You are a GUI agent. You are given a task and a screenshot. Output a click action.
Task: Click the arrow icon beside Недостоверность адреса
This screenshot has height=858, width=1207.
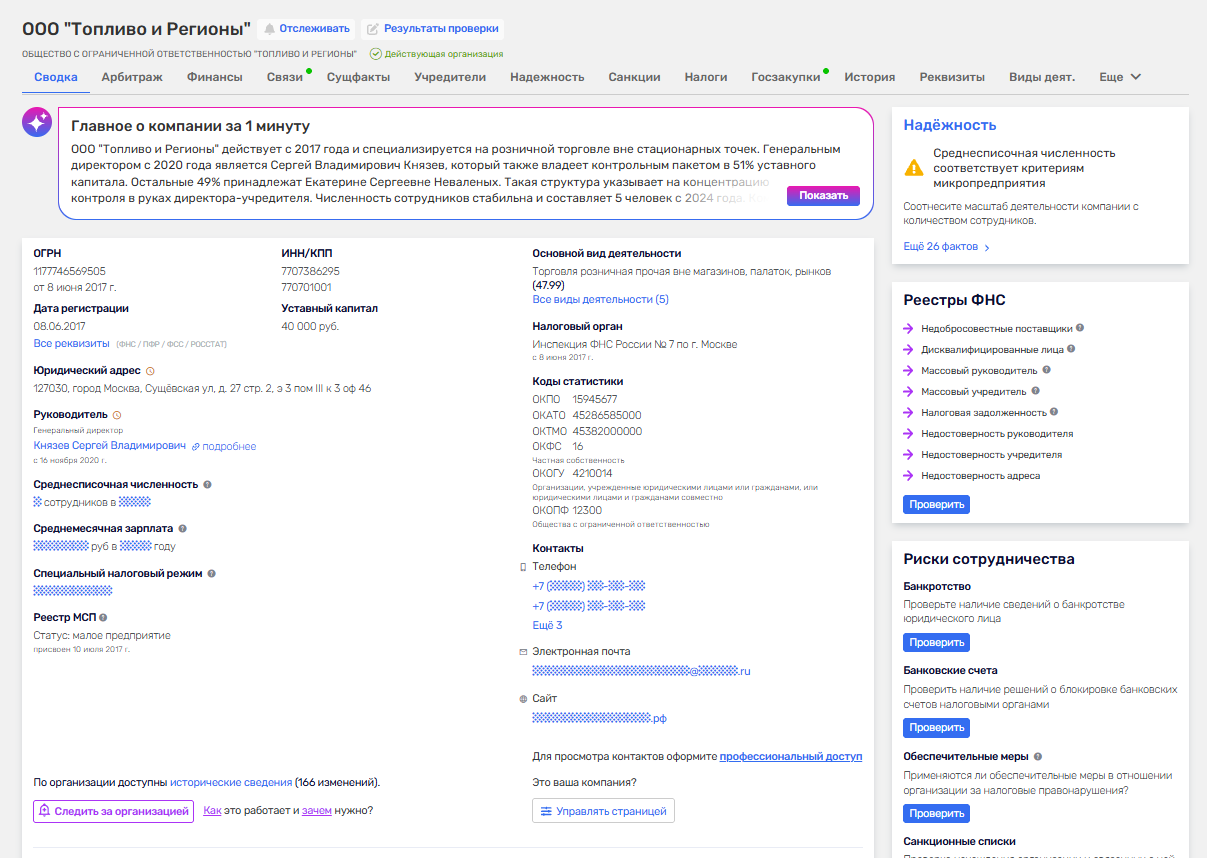tap(908, 476)
